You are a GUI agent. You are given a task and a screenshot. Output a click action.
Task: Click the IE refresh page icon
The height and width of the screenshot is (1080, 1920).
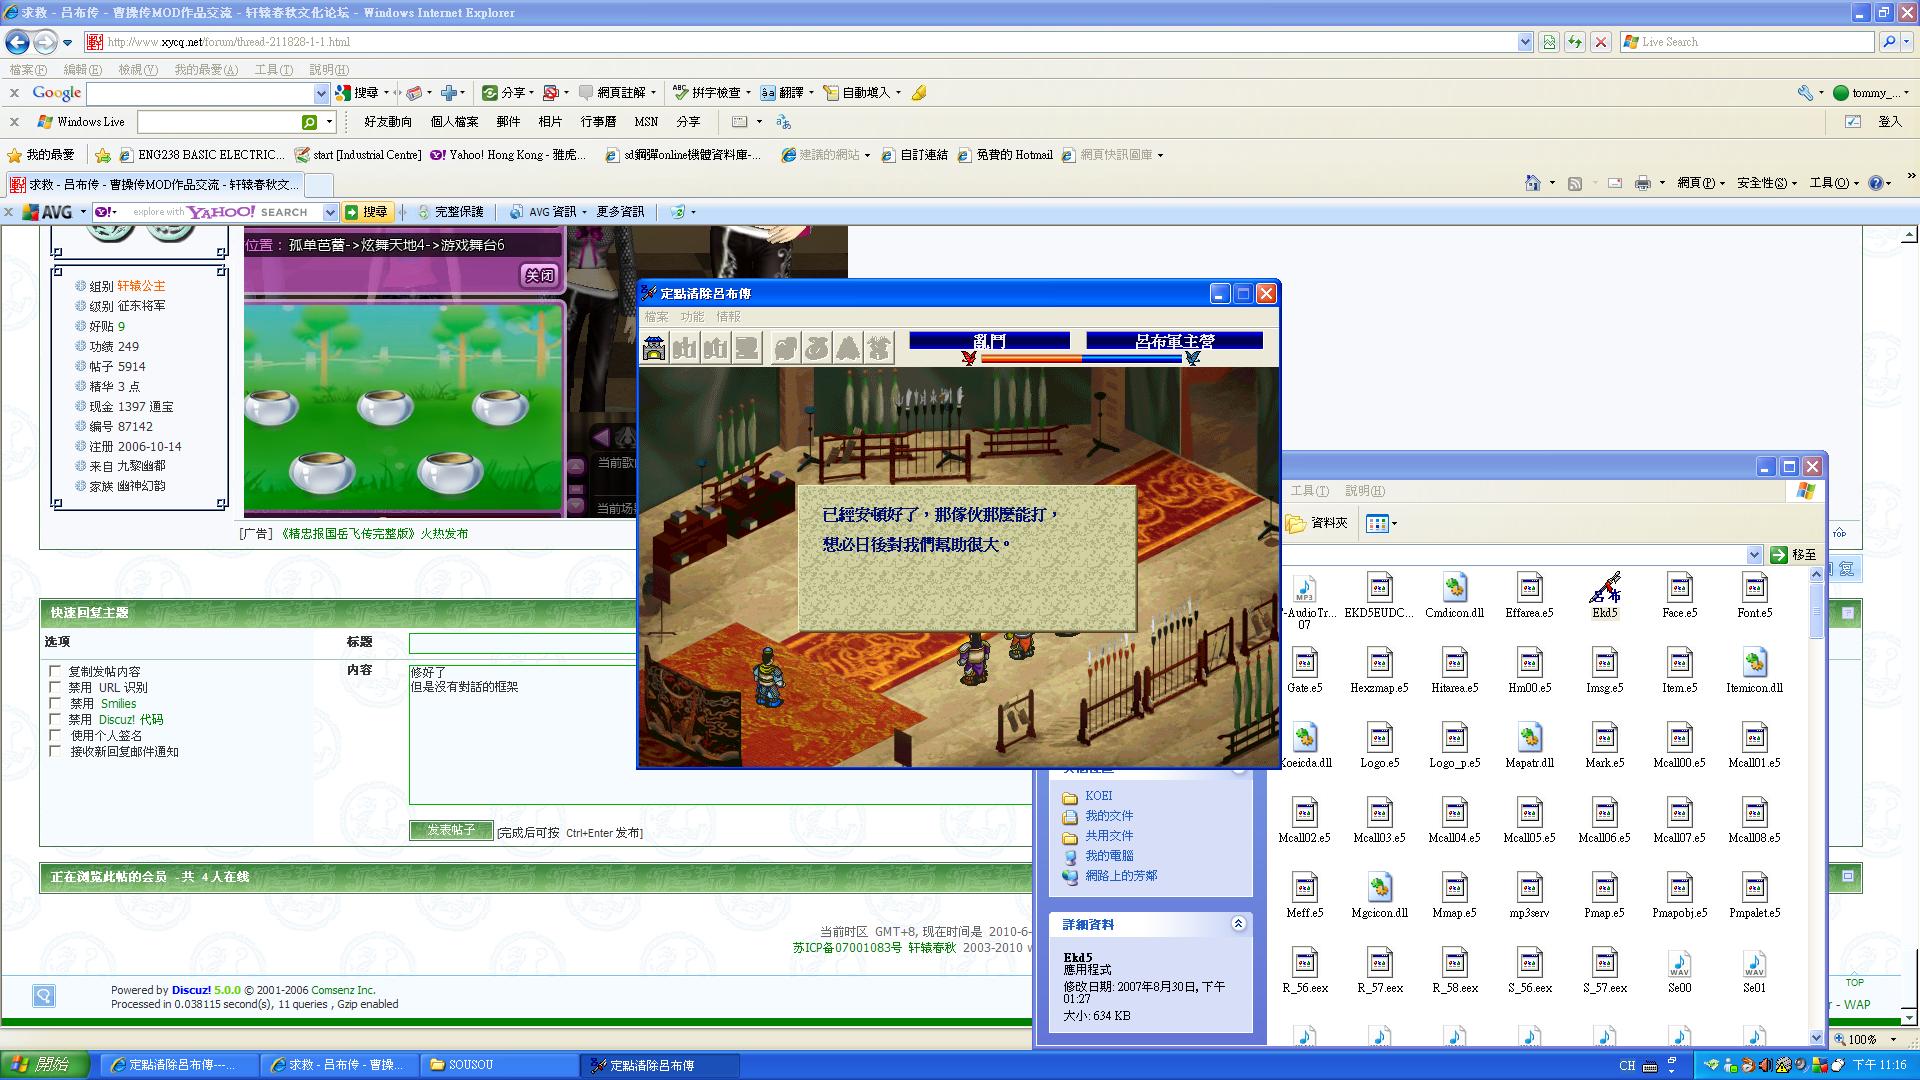1575,42
